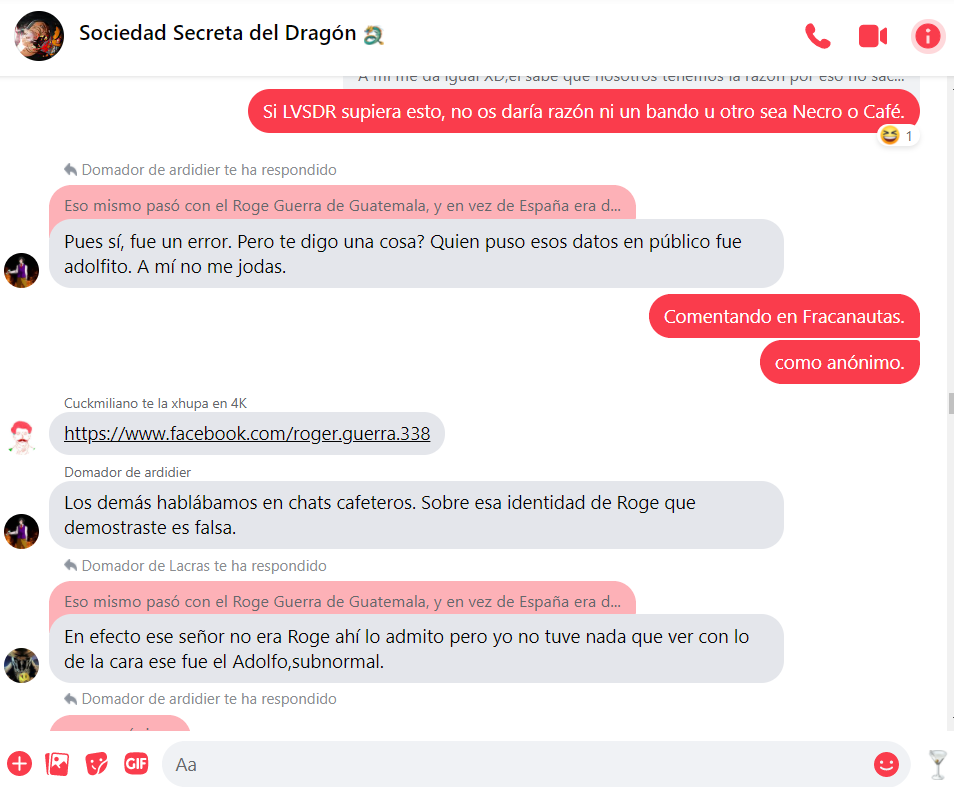Open the GIF picker
This screenshot has height=797, width=954.
(136, 763)
